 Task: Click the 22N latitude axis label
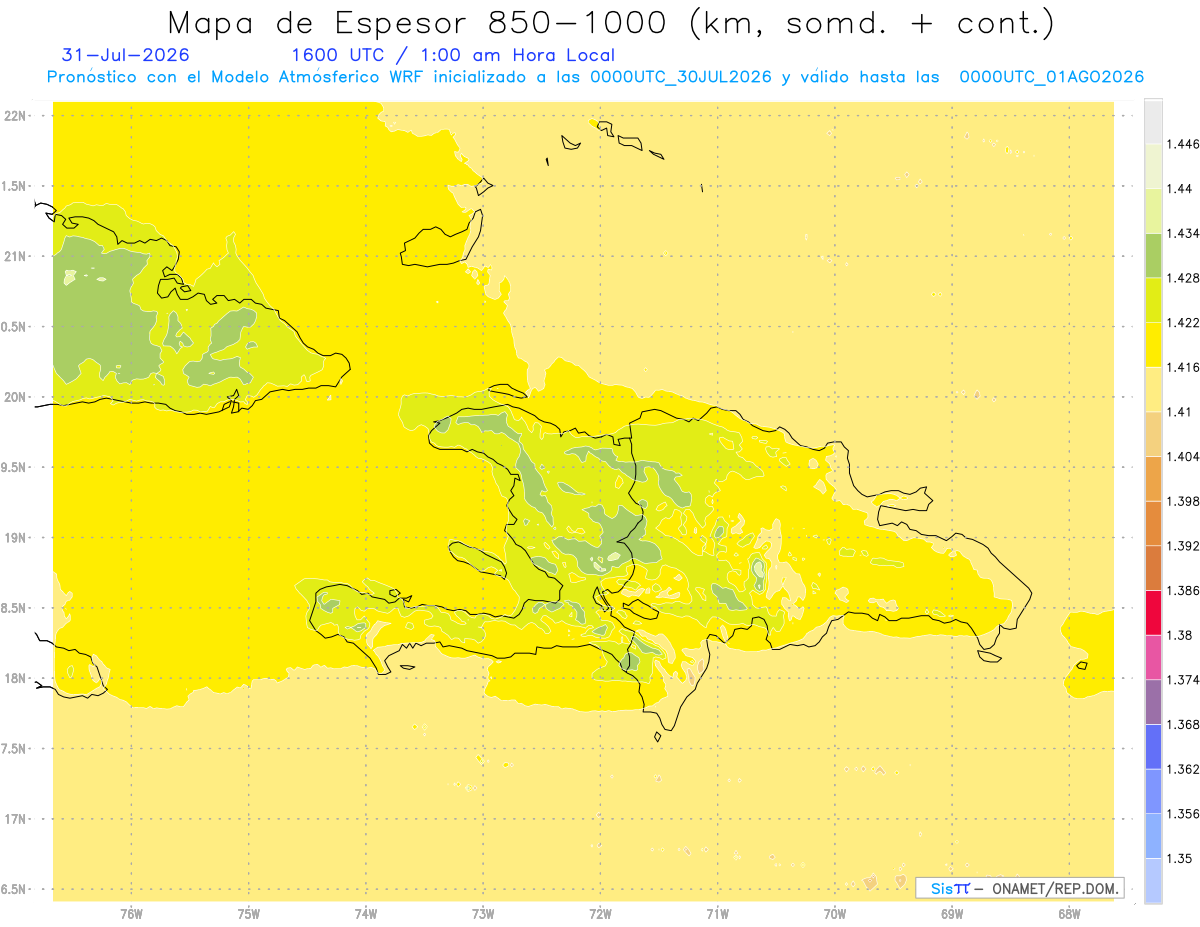[15, 116]
